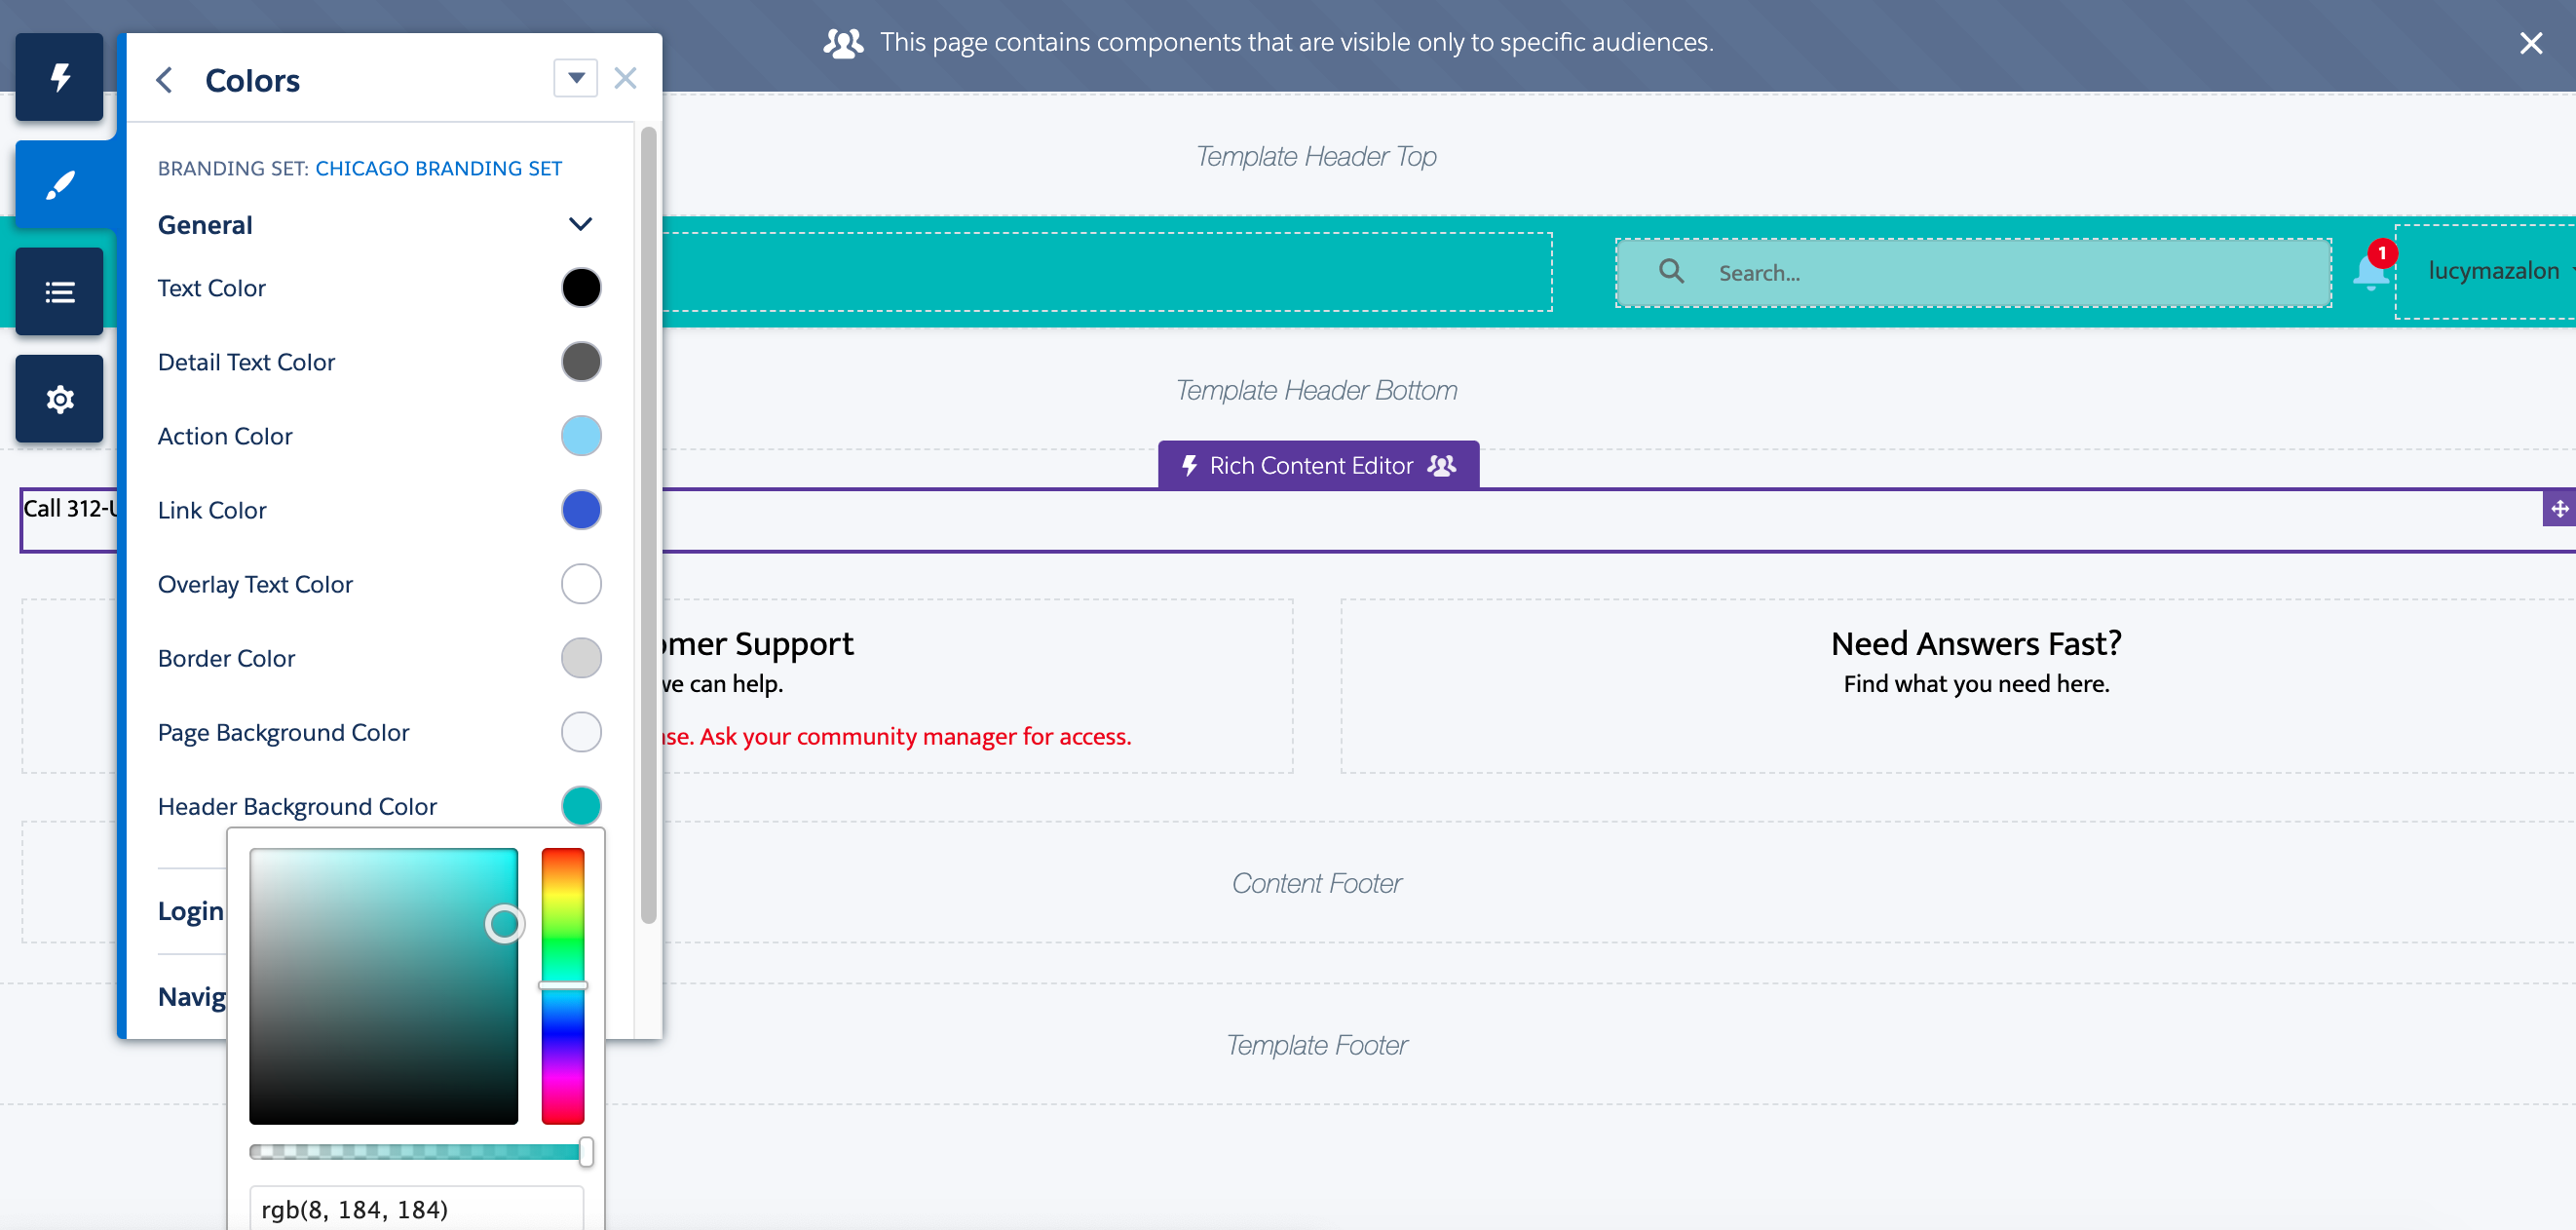Open the lucymazalon user menu
This screenshot has width=2576, height=1230.
(2492, 271)
